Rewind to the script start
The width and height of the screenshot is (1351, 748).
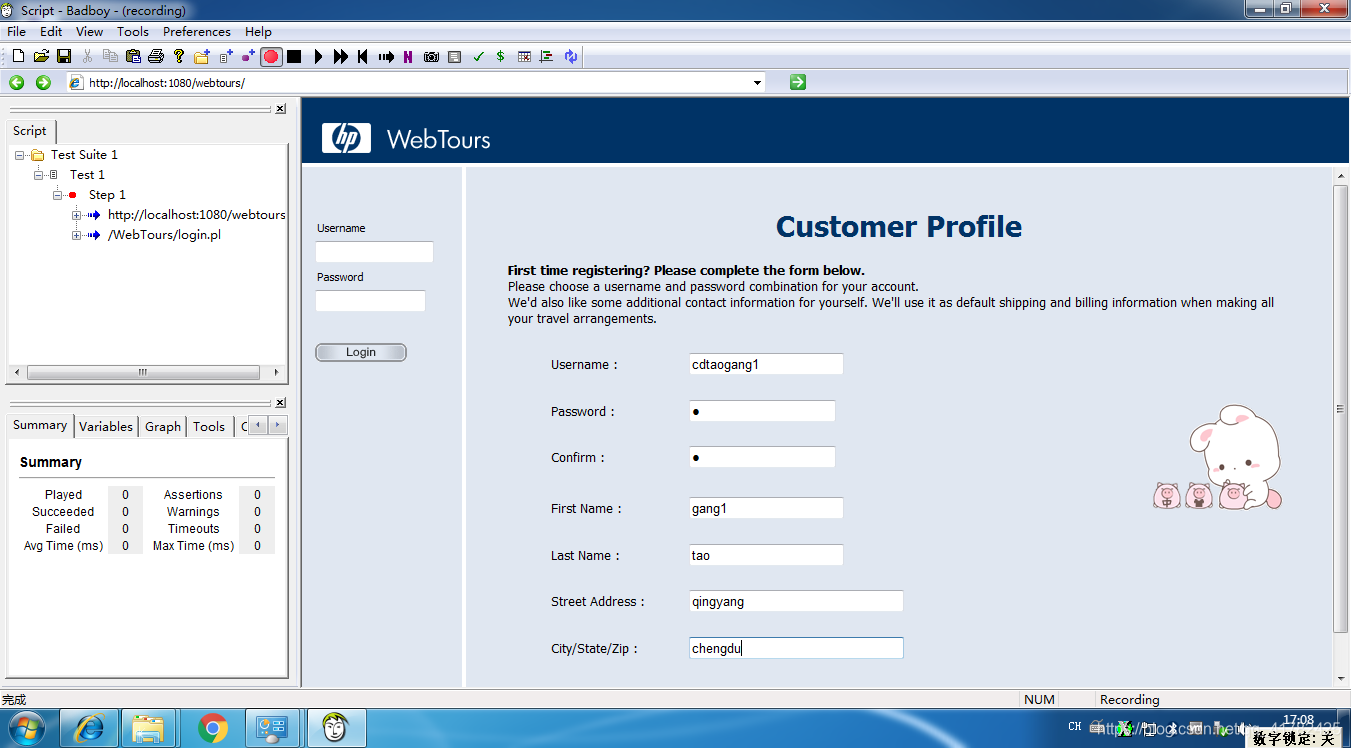pos(363,57)
